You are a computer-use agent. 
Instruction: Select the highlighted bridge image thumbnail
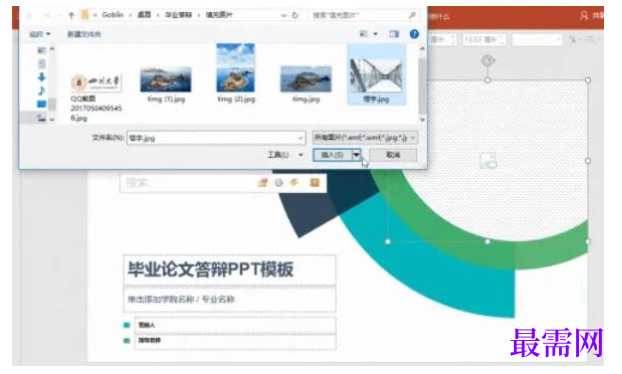coord(376,75)
